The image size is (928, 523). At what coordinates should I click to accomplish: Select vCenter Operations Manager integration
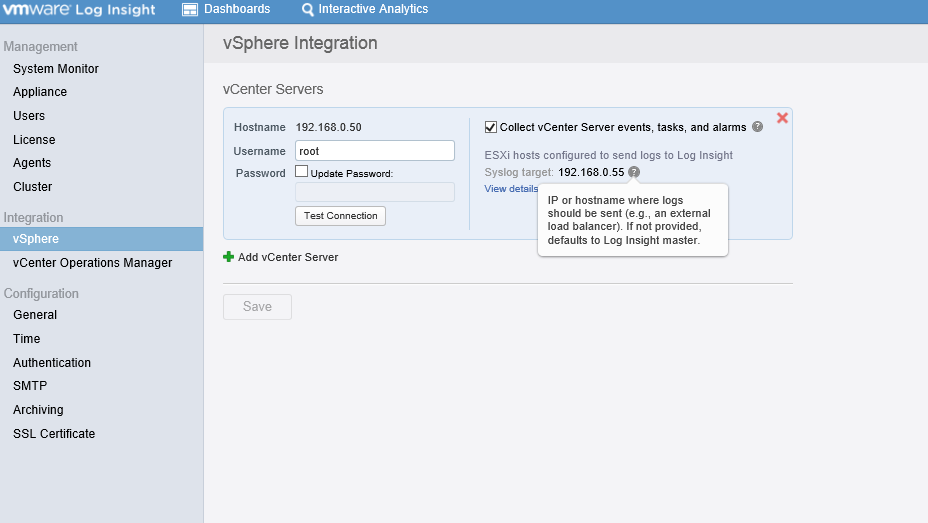tap(92, 263)
